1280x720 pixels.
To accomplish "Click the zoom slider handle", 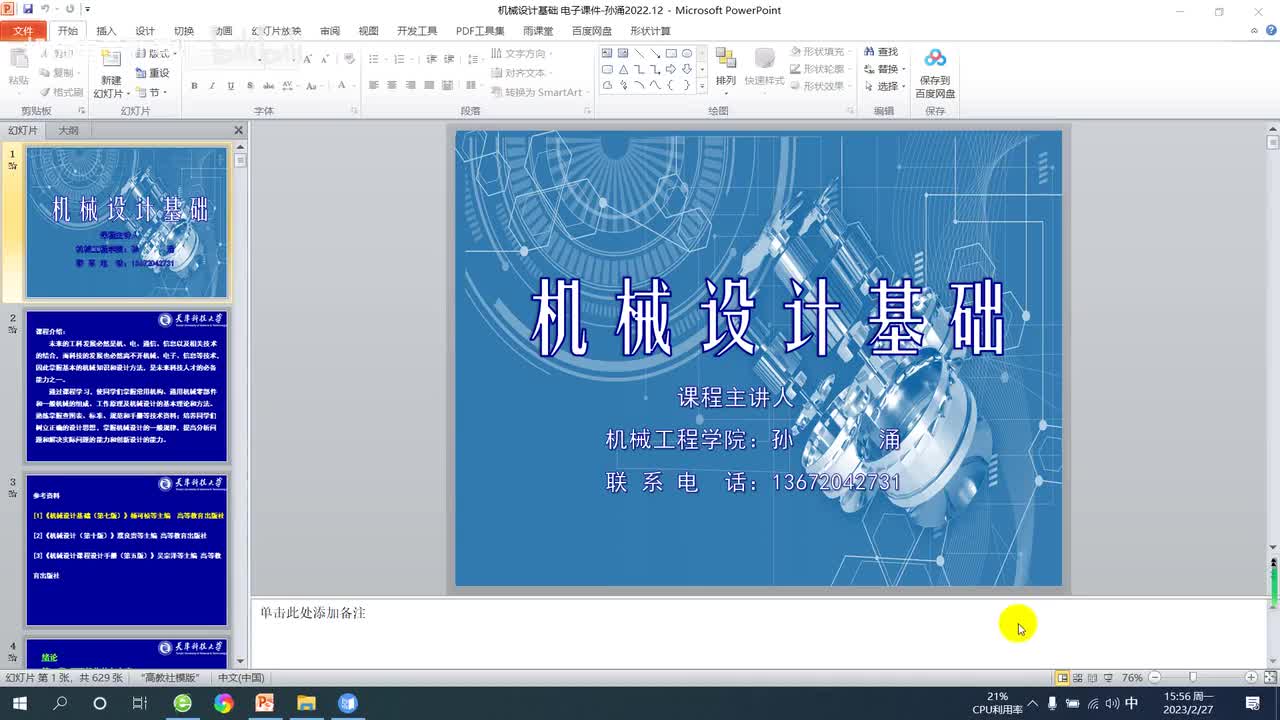I will (x=1192, y=678).
